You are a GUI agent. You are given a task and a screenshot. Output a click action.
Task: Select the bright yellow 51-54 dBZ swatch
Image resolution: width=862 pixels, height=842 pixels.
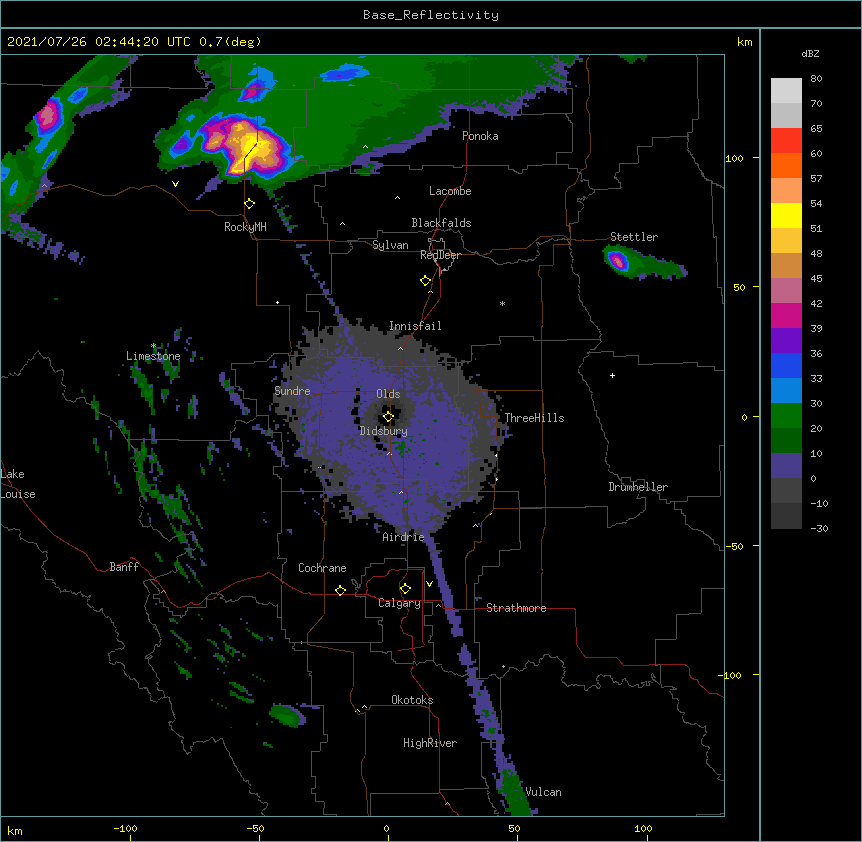click(786, 215)
